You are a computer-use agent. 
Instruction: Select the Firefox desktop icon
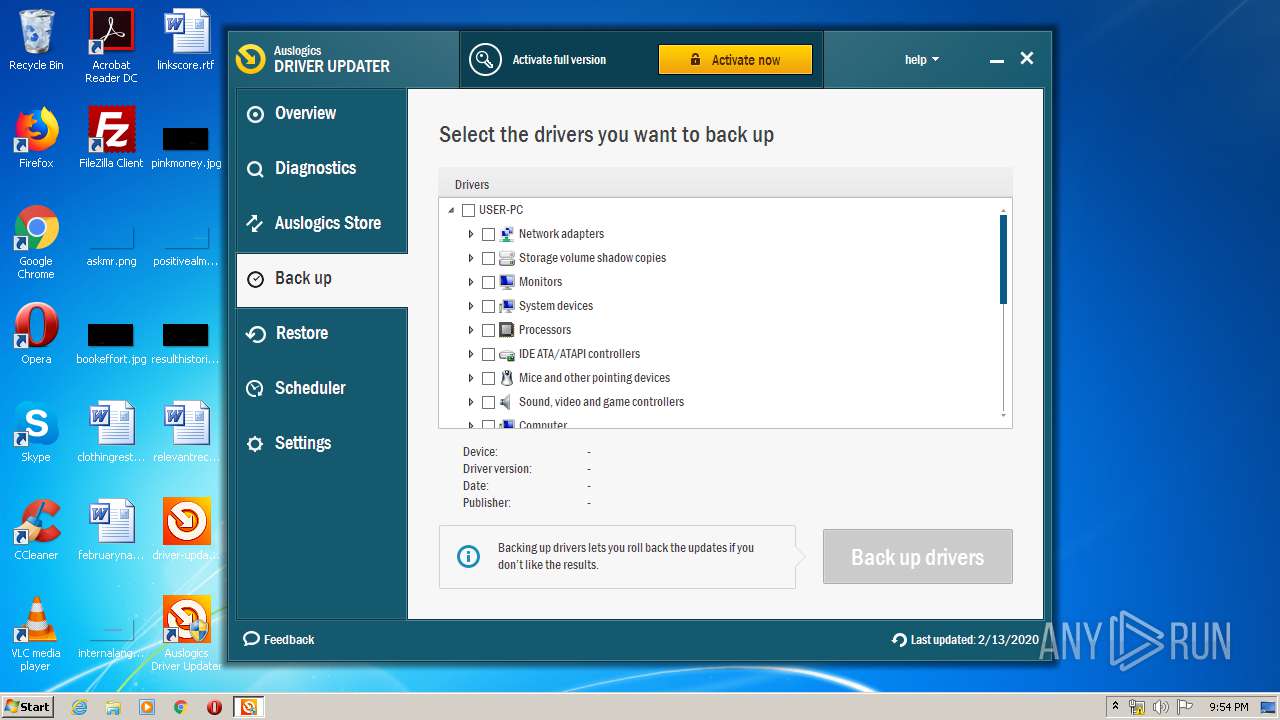point(36,138)
